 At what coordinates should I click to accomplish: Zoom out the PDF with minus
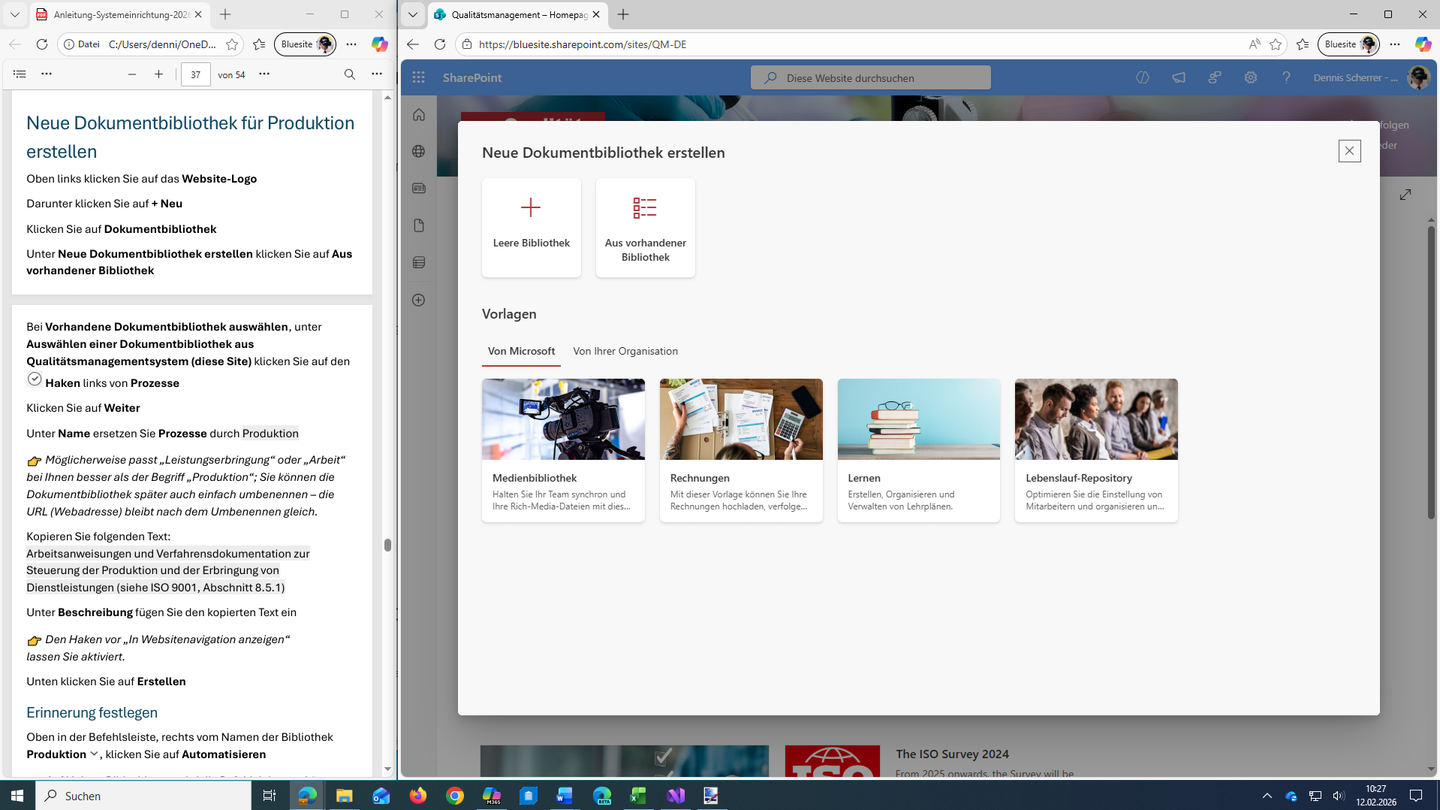[132, 74]
